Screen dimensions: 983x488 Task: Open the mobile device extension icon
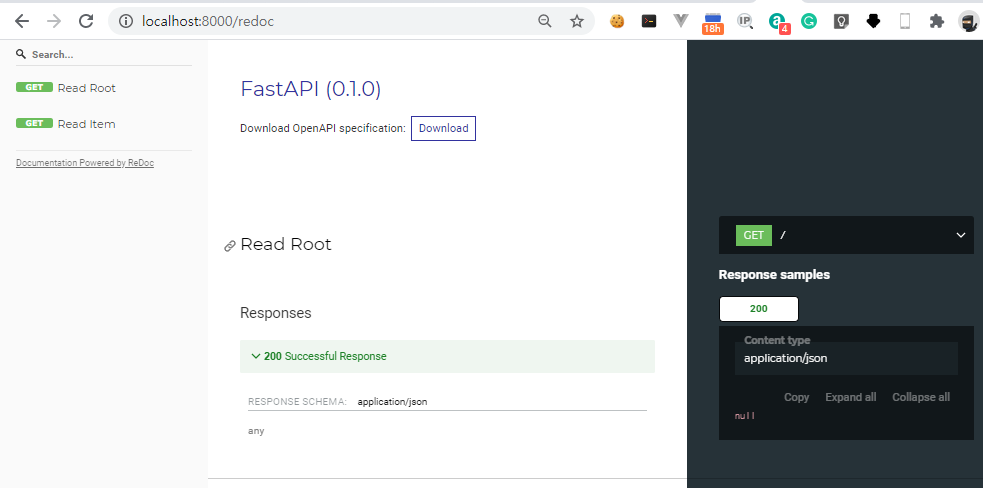click(x=905, y=21)
